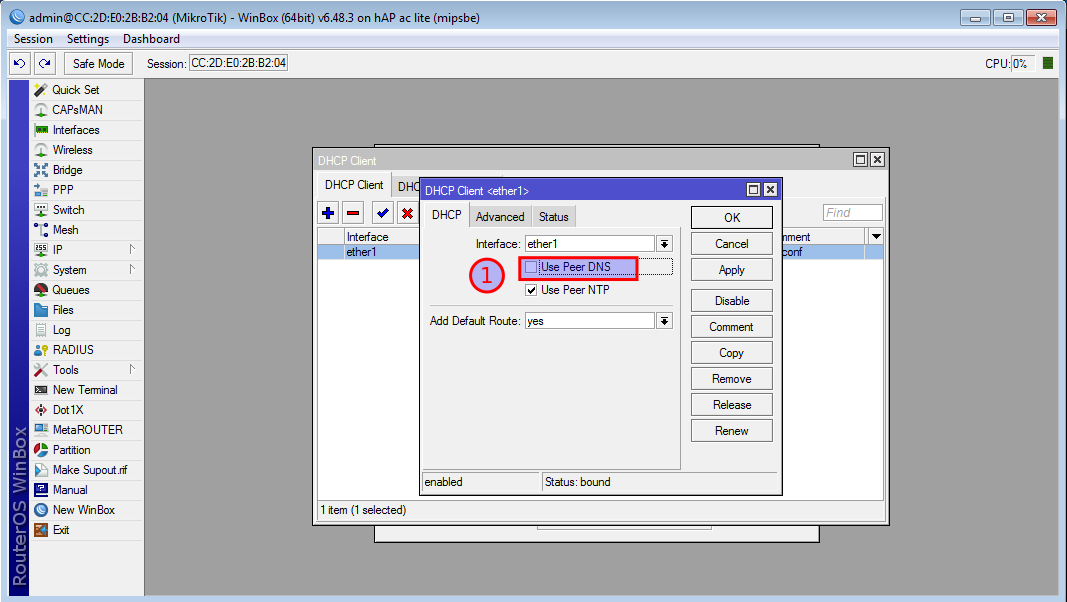
Task: Open the Partition menu
Action: (x=71, y=450)
